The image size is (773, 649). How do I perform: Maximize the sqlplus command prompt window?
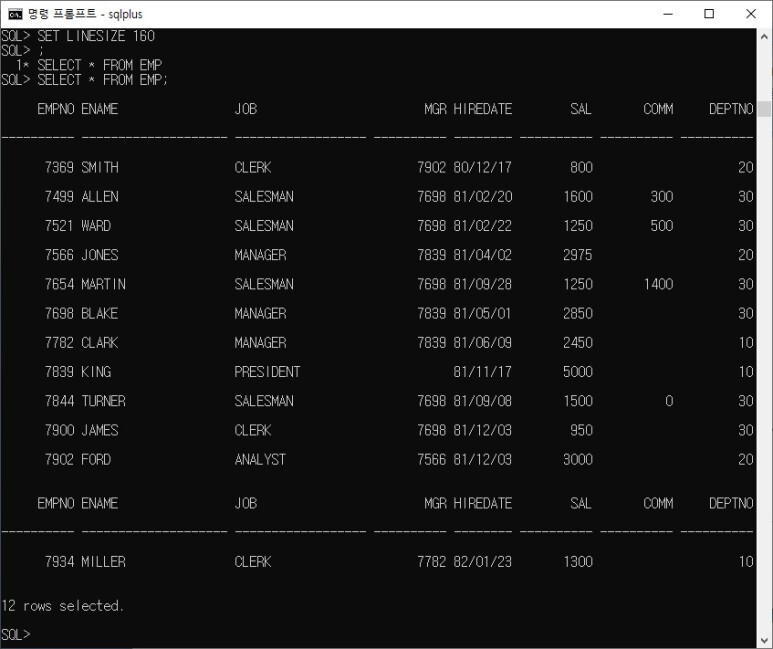click(x=709, y=14)
